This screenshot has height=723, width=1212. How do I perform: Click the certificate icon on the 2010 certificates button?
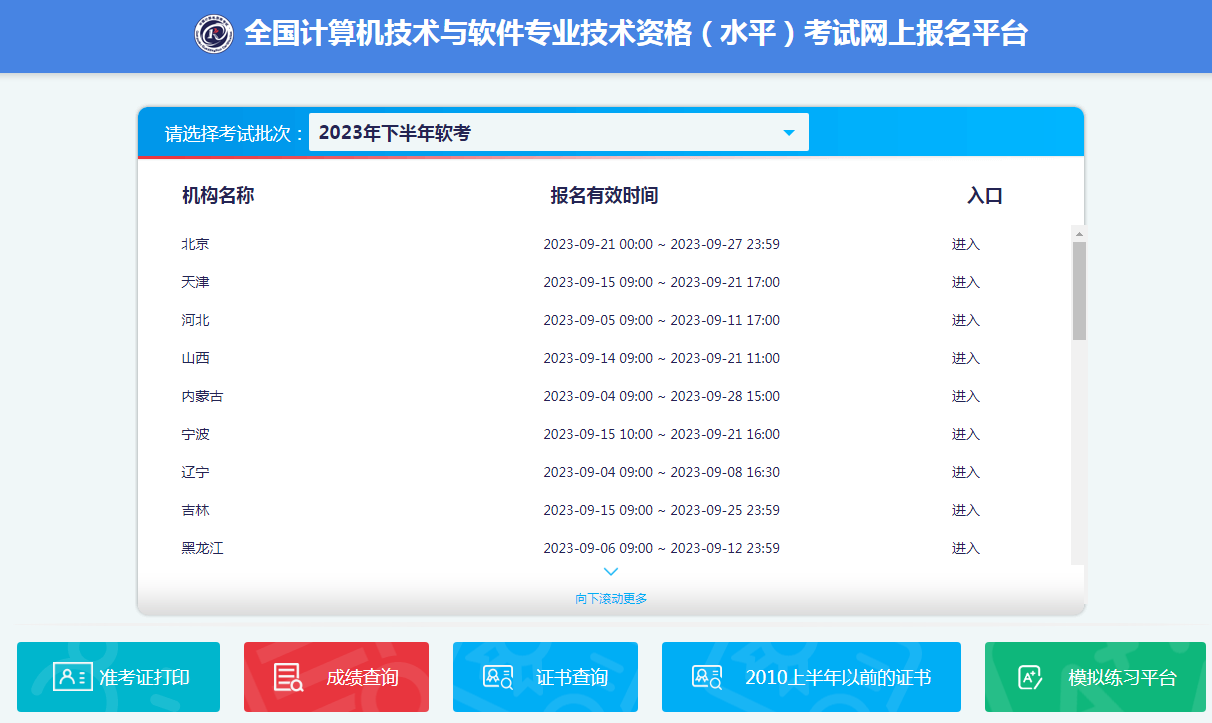[x=706, y=676]
